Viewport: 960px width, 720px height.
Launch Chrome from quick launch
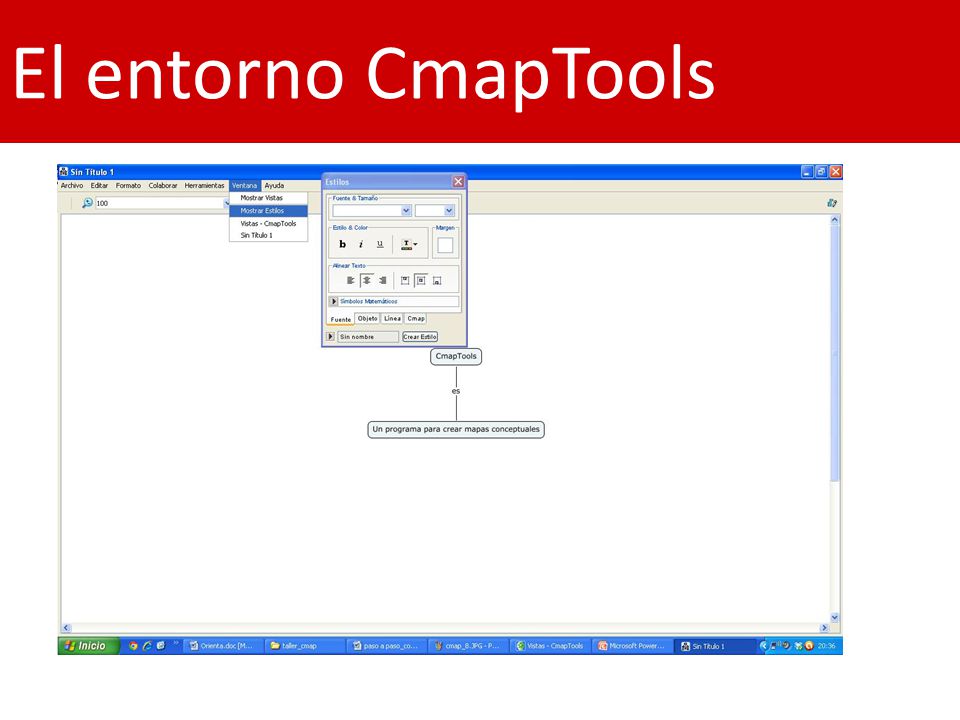[x=133, y=646]
